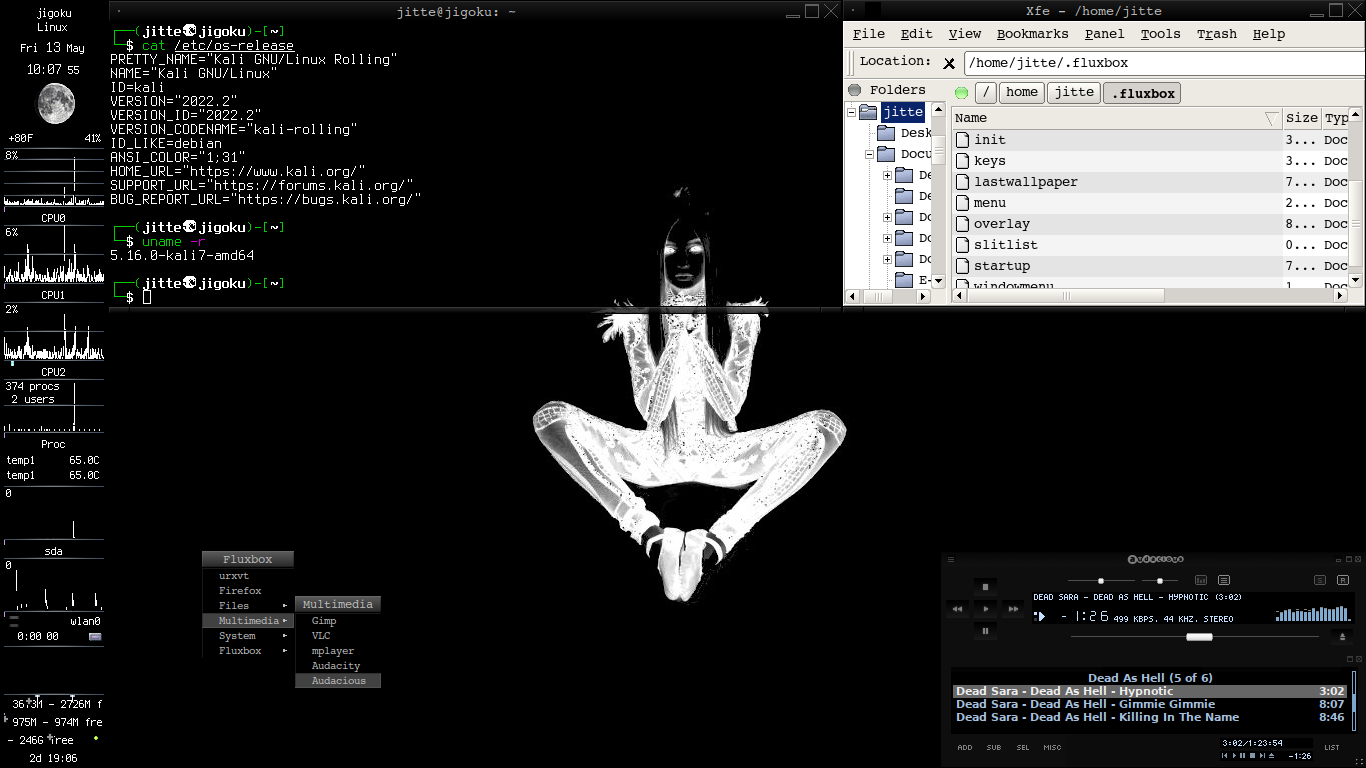The image size is (1366, 768).
Task: Click SUB in the playlist footer
Action: coord(994,747)
